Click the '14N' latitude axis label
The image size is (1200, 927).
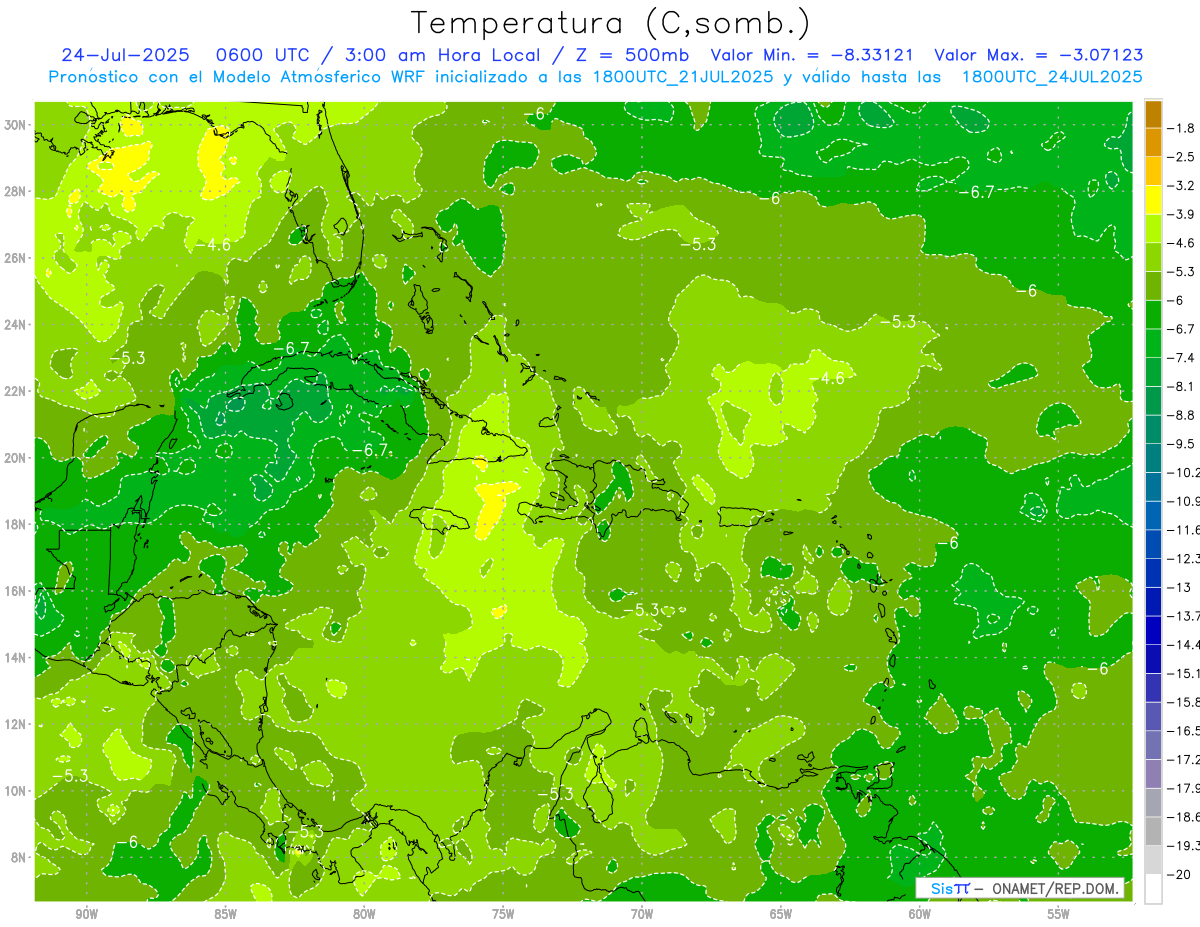tap(16, 658)
